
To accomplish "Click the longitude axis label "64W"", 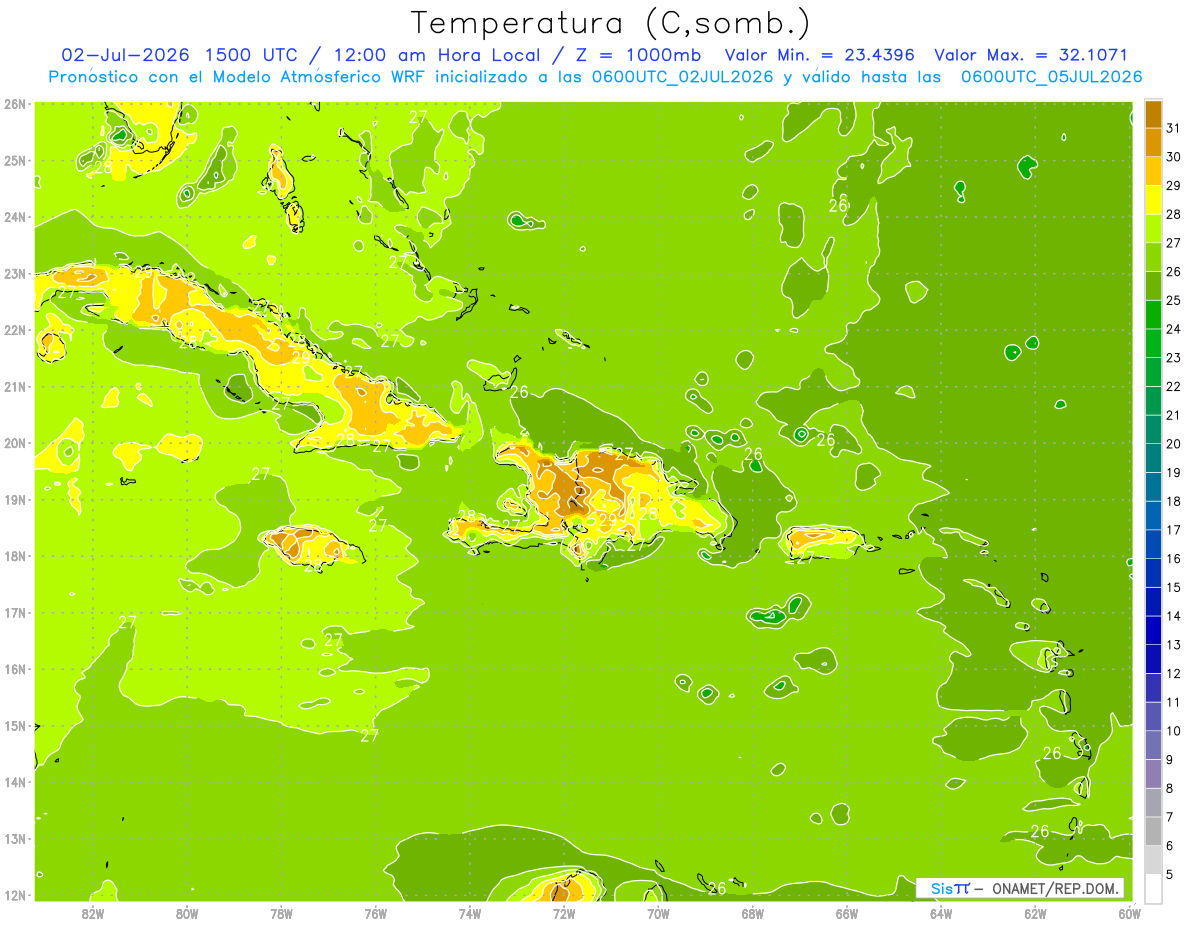I will tap(941, 913).
